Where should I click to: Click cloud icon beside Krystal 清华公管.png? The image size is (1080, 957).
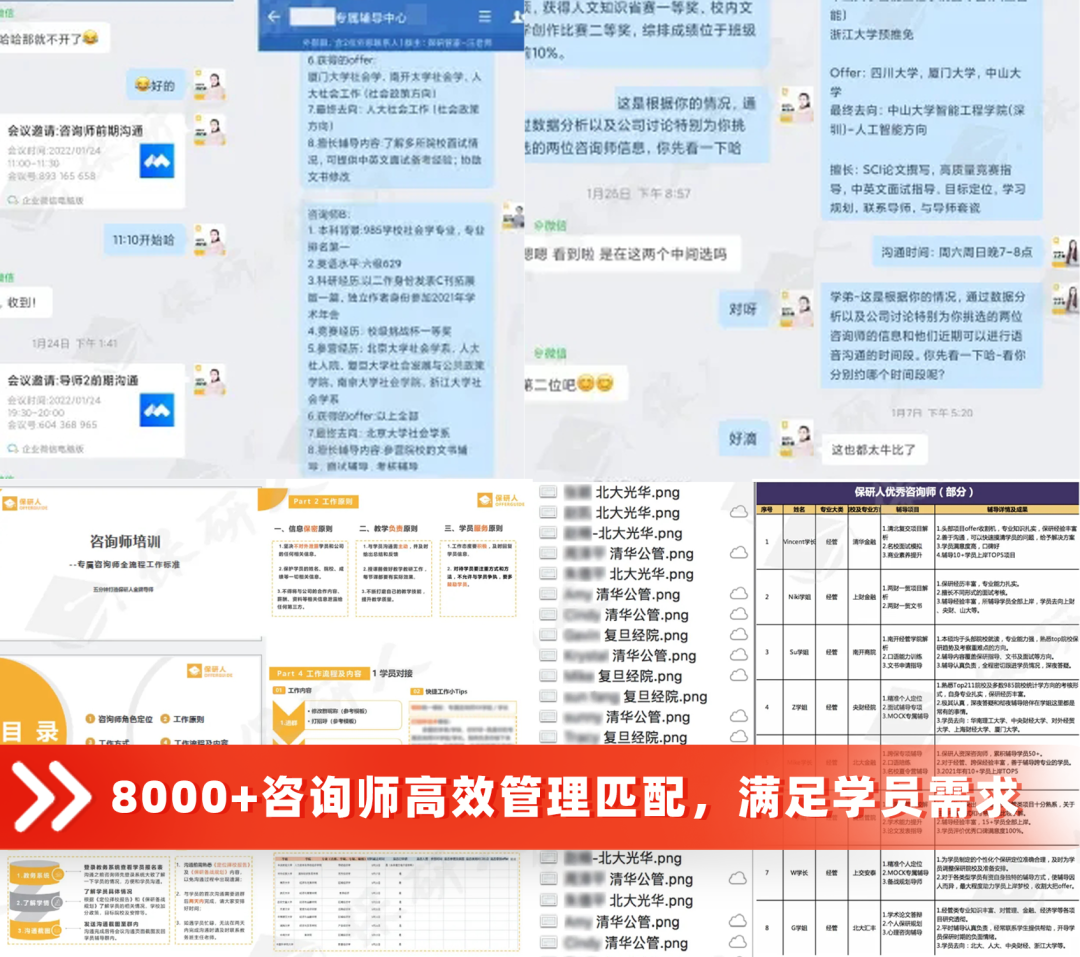pyautogui.click(x=738, y=655)
